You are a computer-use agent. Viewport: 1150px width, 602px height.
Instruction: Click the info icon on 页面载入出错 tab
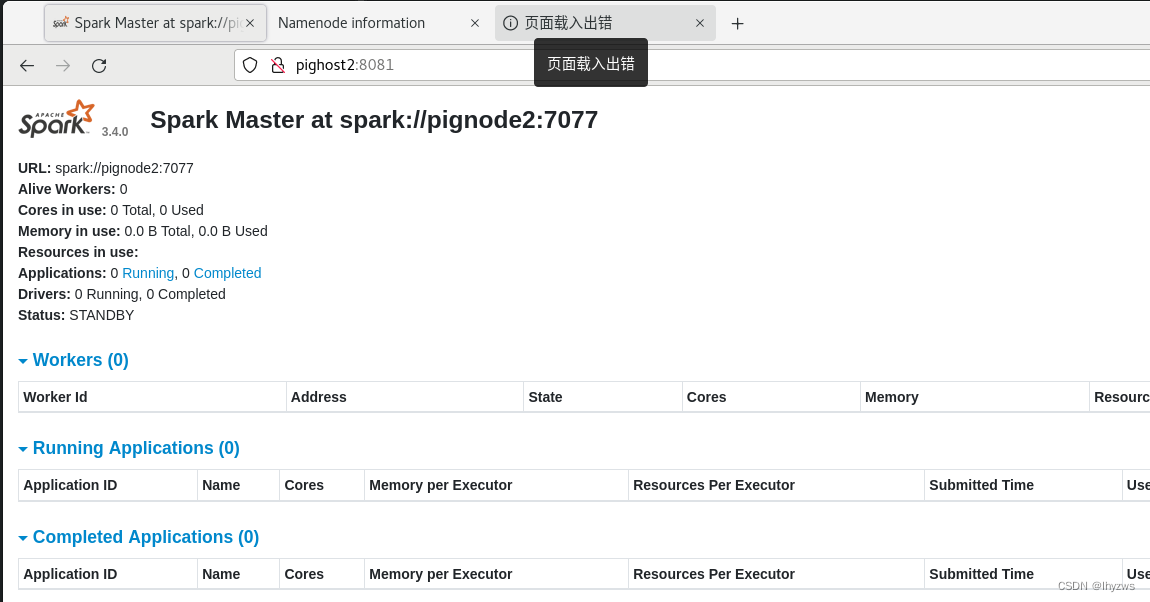510,23
